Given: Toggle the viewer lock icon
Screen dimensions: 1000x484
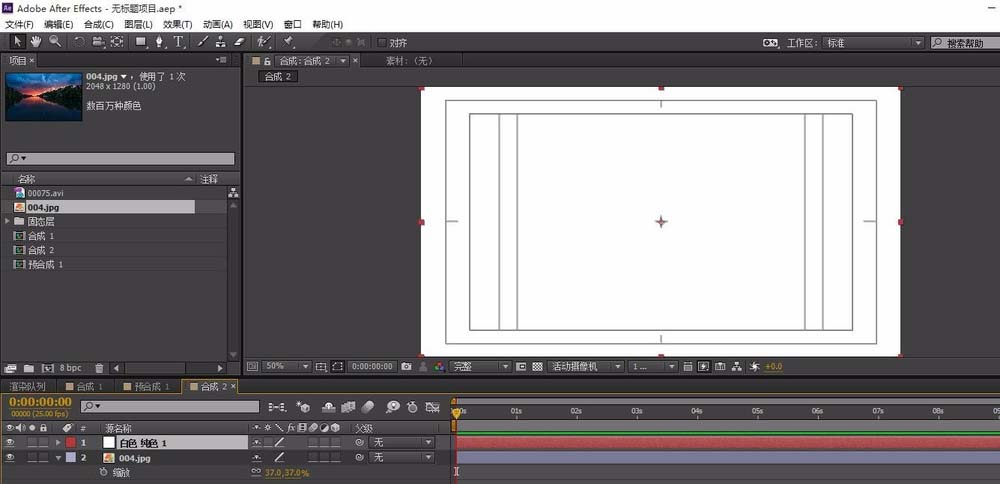Looking at the screenshot, I should point(267,61).
